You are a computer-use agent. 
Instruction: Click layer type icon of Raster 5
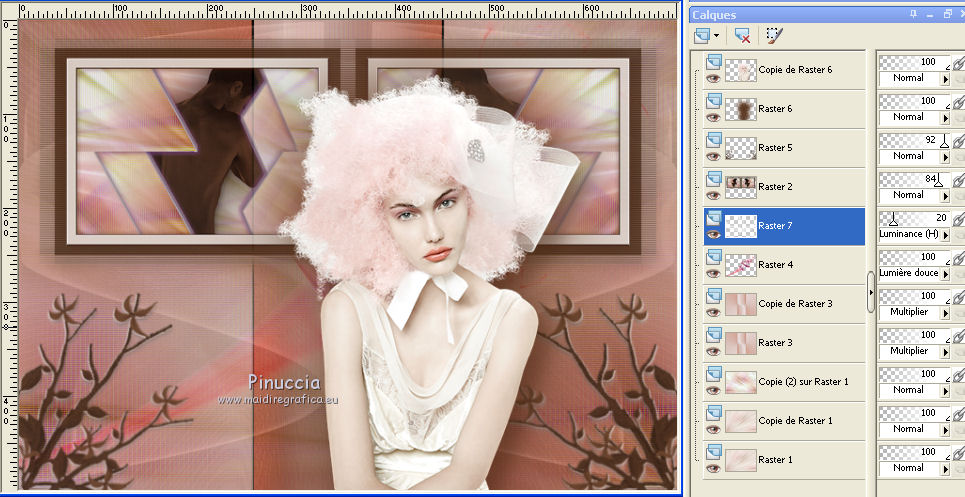tap(714, 140)
